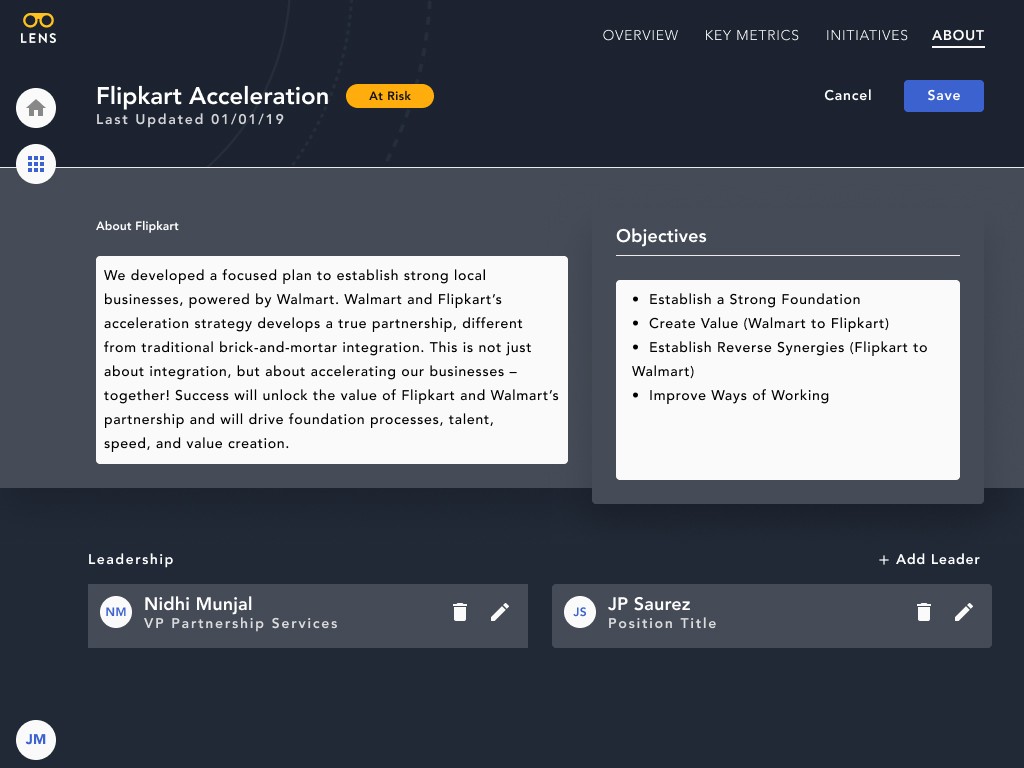Click into the About Flipkart text box
Image resolution: width=1024 pixels, height=768 pixels.
[332, 360]
